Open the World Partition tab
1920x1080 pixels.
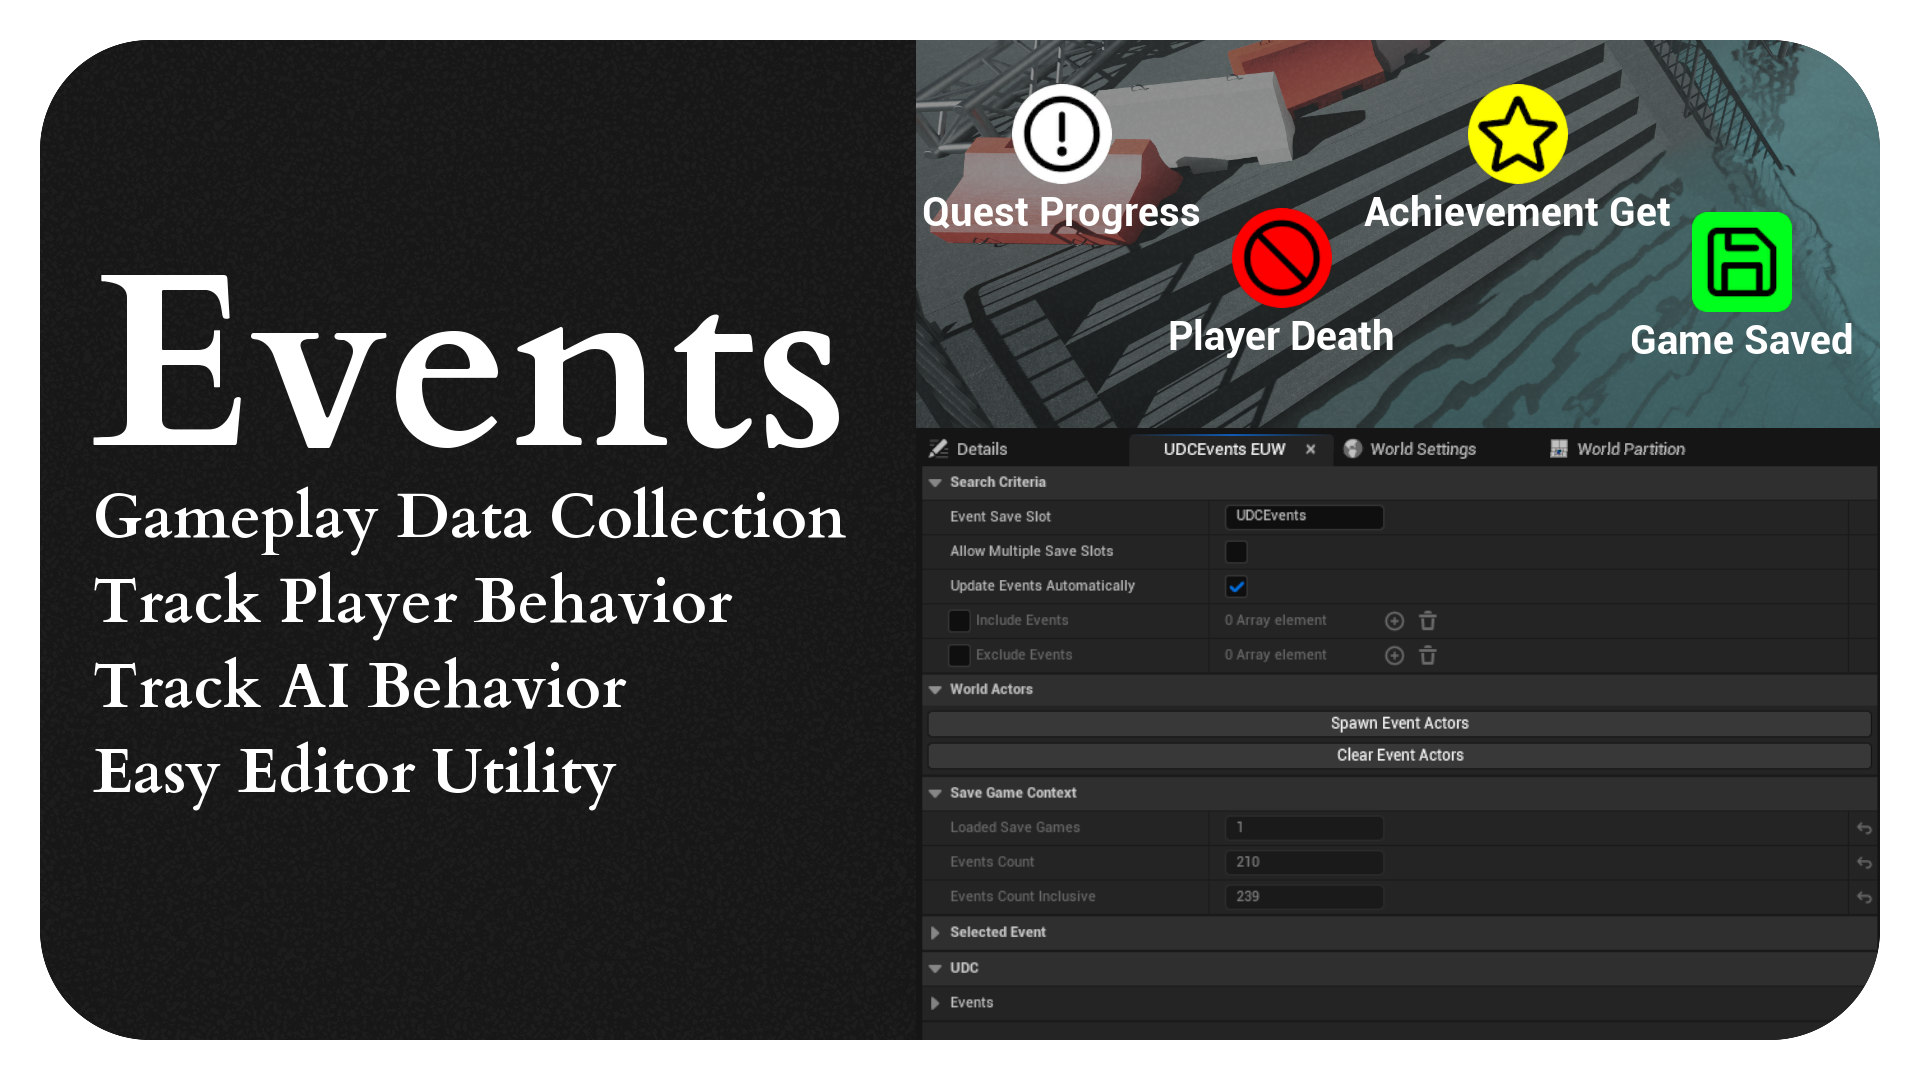pos(1631,449)
